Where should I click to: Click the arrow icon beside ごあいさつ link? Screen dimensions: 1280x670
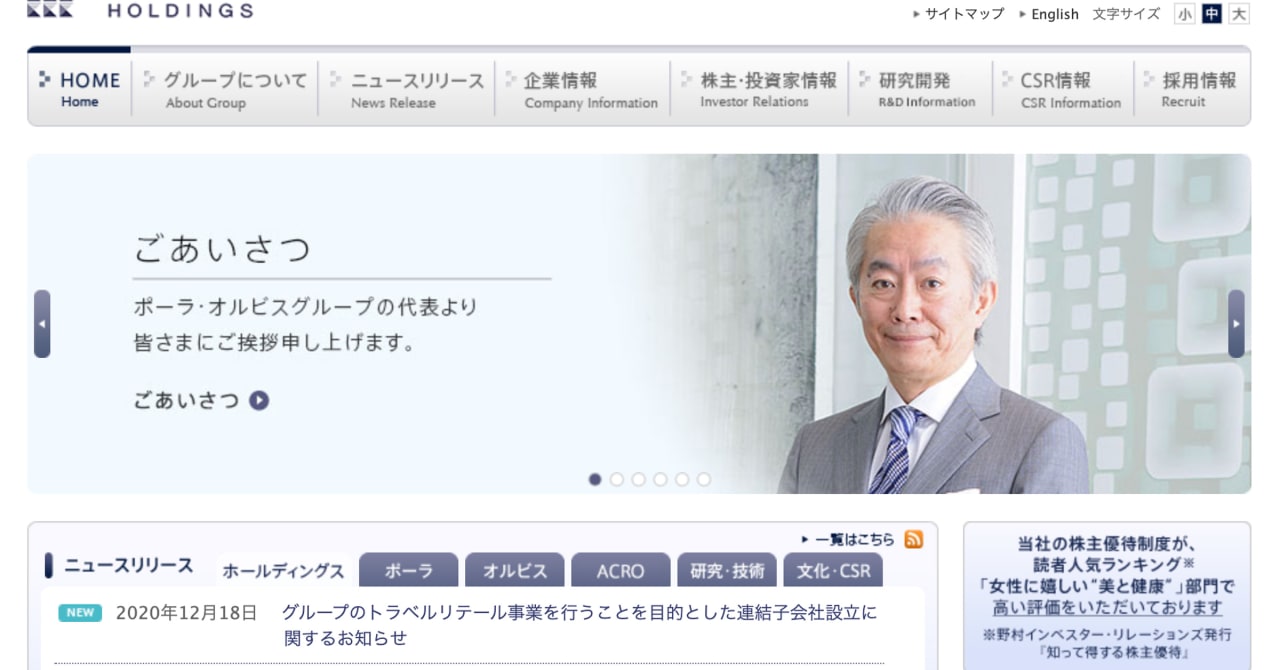tap(259, 401)
